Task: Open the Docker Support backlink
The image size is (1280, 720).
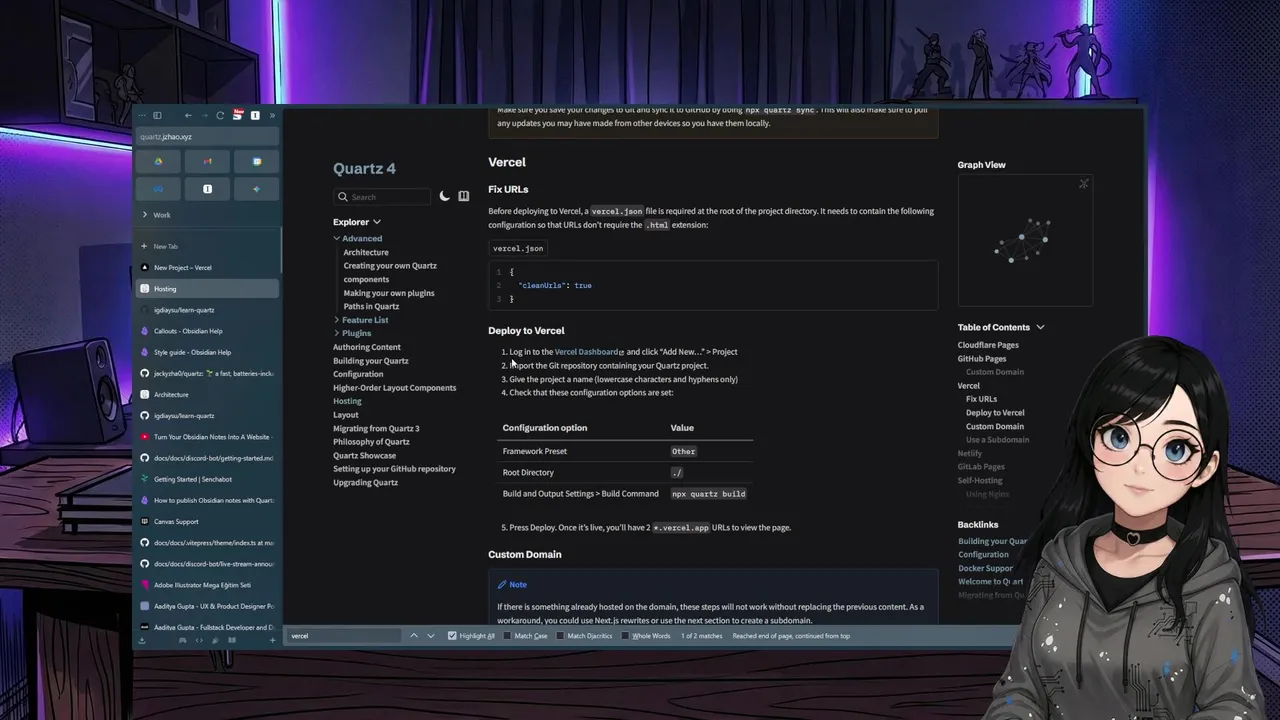Action: tap(986, 568)
